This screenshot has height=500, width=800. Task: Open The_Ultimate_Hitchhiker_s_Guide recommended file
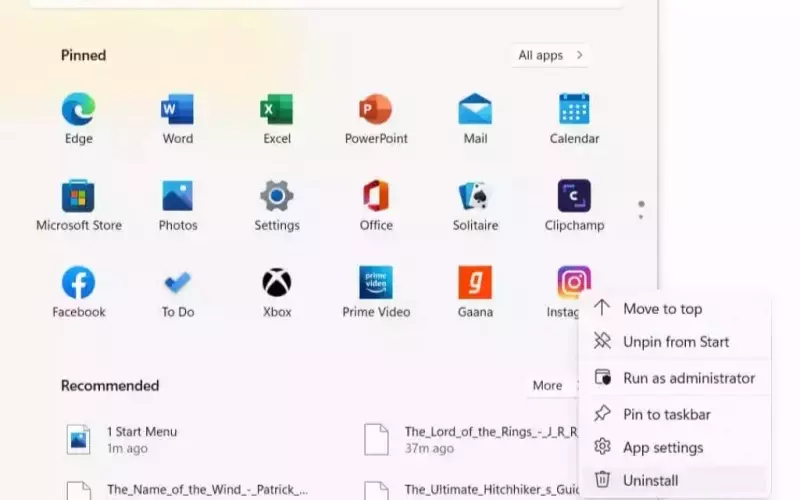469,490
